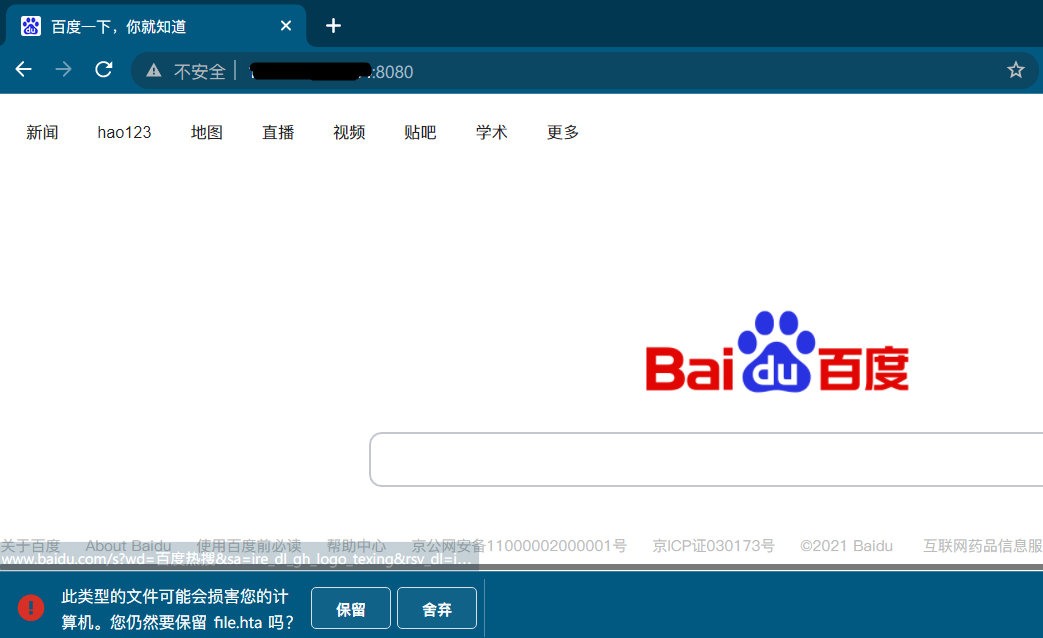Open the 京公网安备 footer link
The height and width of the screenshot is (638, 1043).
[519, 546]
